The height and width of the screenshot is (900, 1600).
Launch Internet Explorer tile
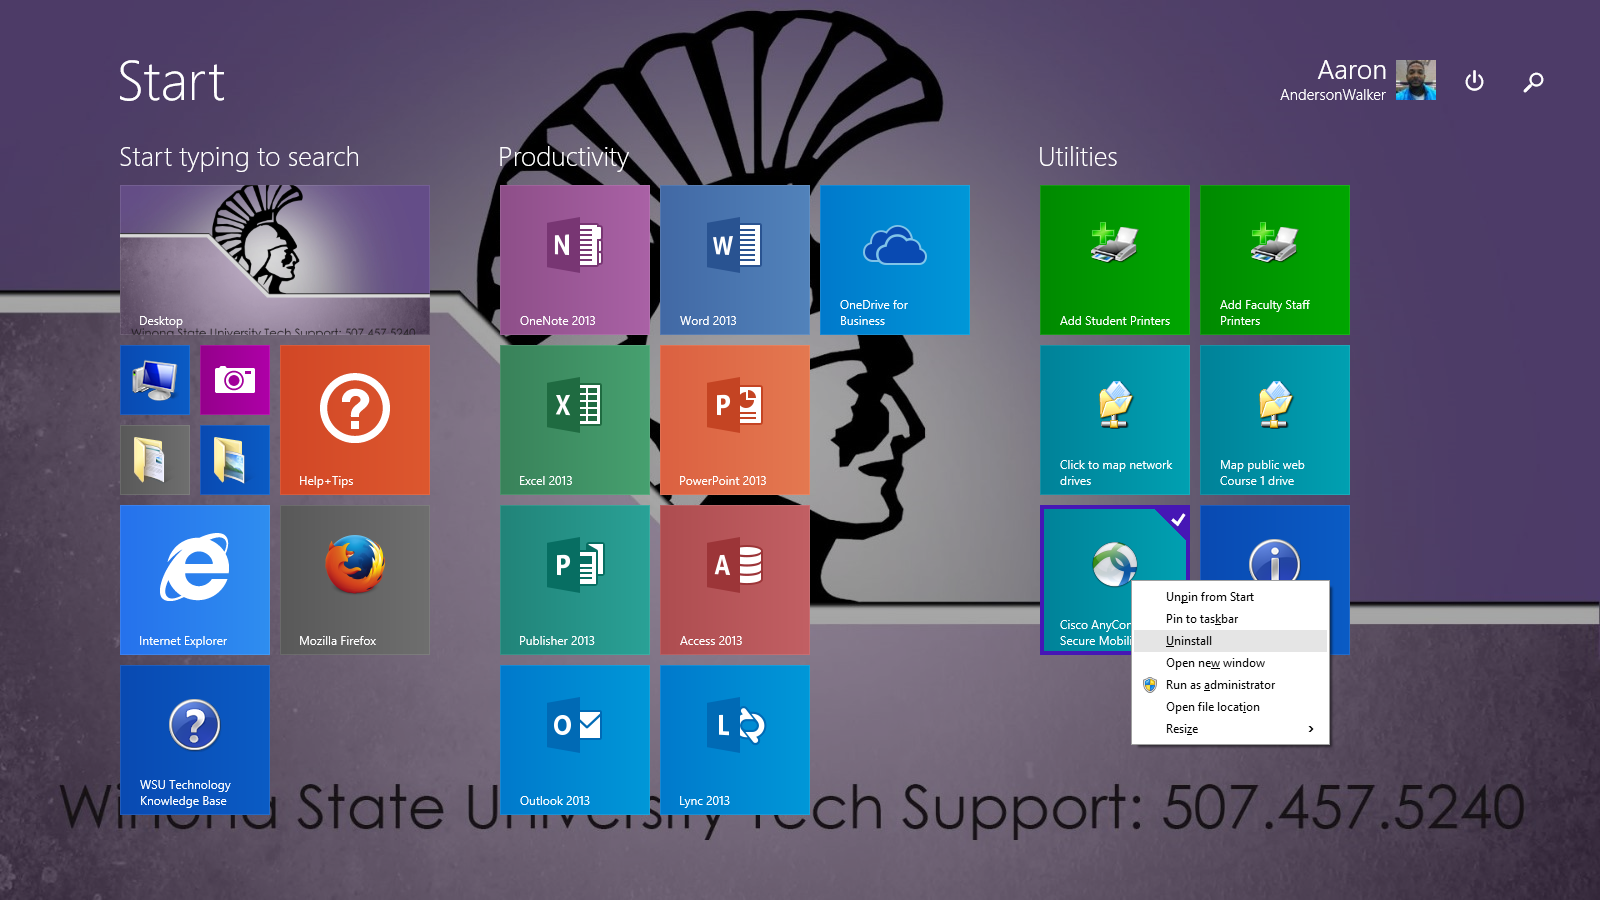click(x=195, y=580)
